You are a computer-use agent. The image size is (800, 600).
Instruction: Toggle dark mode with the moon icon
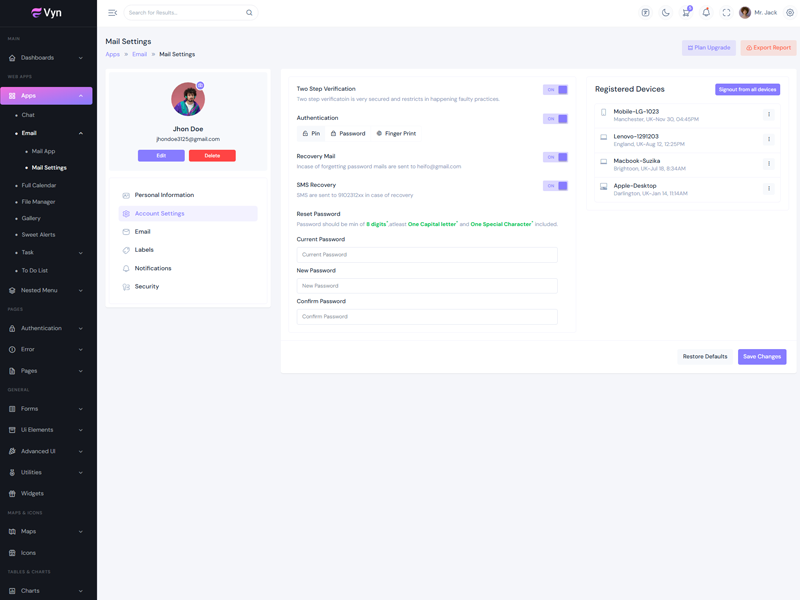(666, 13)
